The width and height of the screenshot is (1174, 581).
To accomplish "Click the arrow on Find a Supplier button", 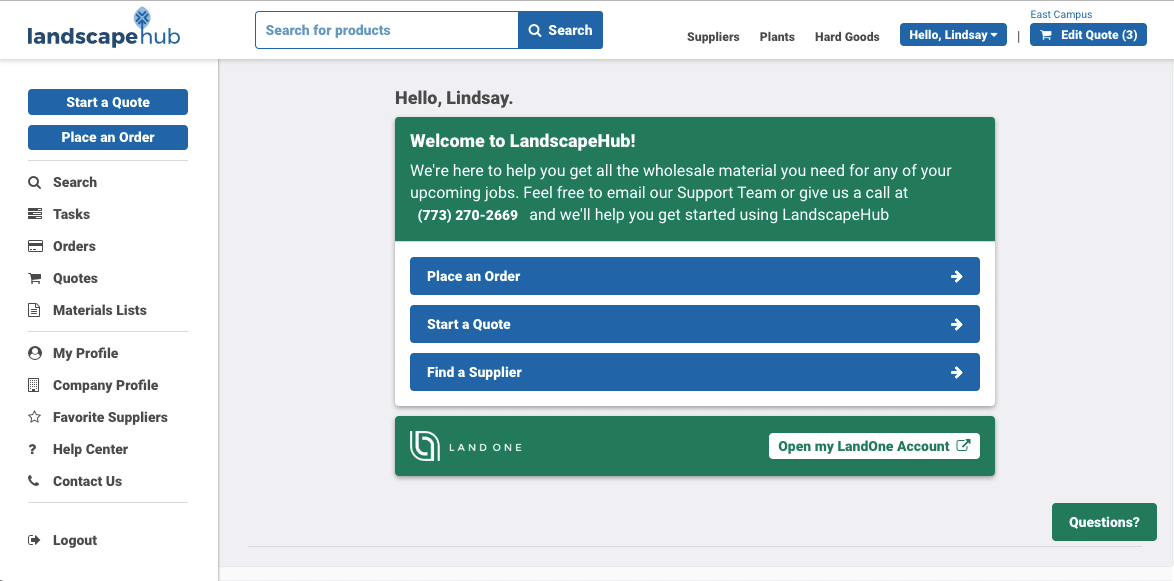I will coord(956,372).
